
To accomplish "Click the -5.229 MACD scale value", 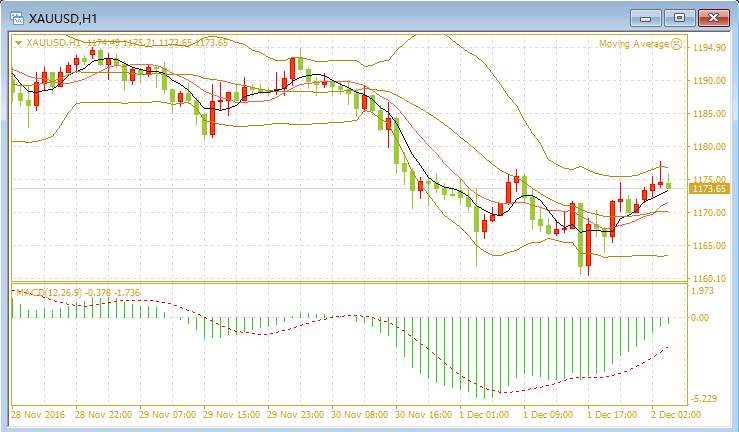I will pyautogui.click(x=703, y=399).
